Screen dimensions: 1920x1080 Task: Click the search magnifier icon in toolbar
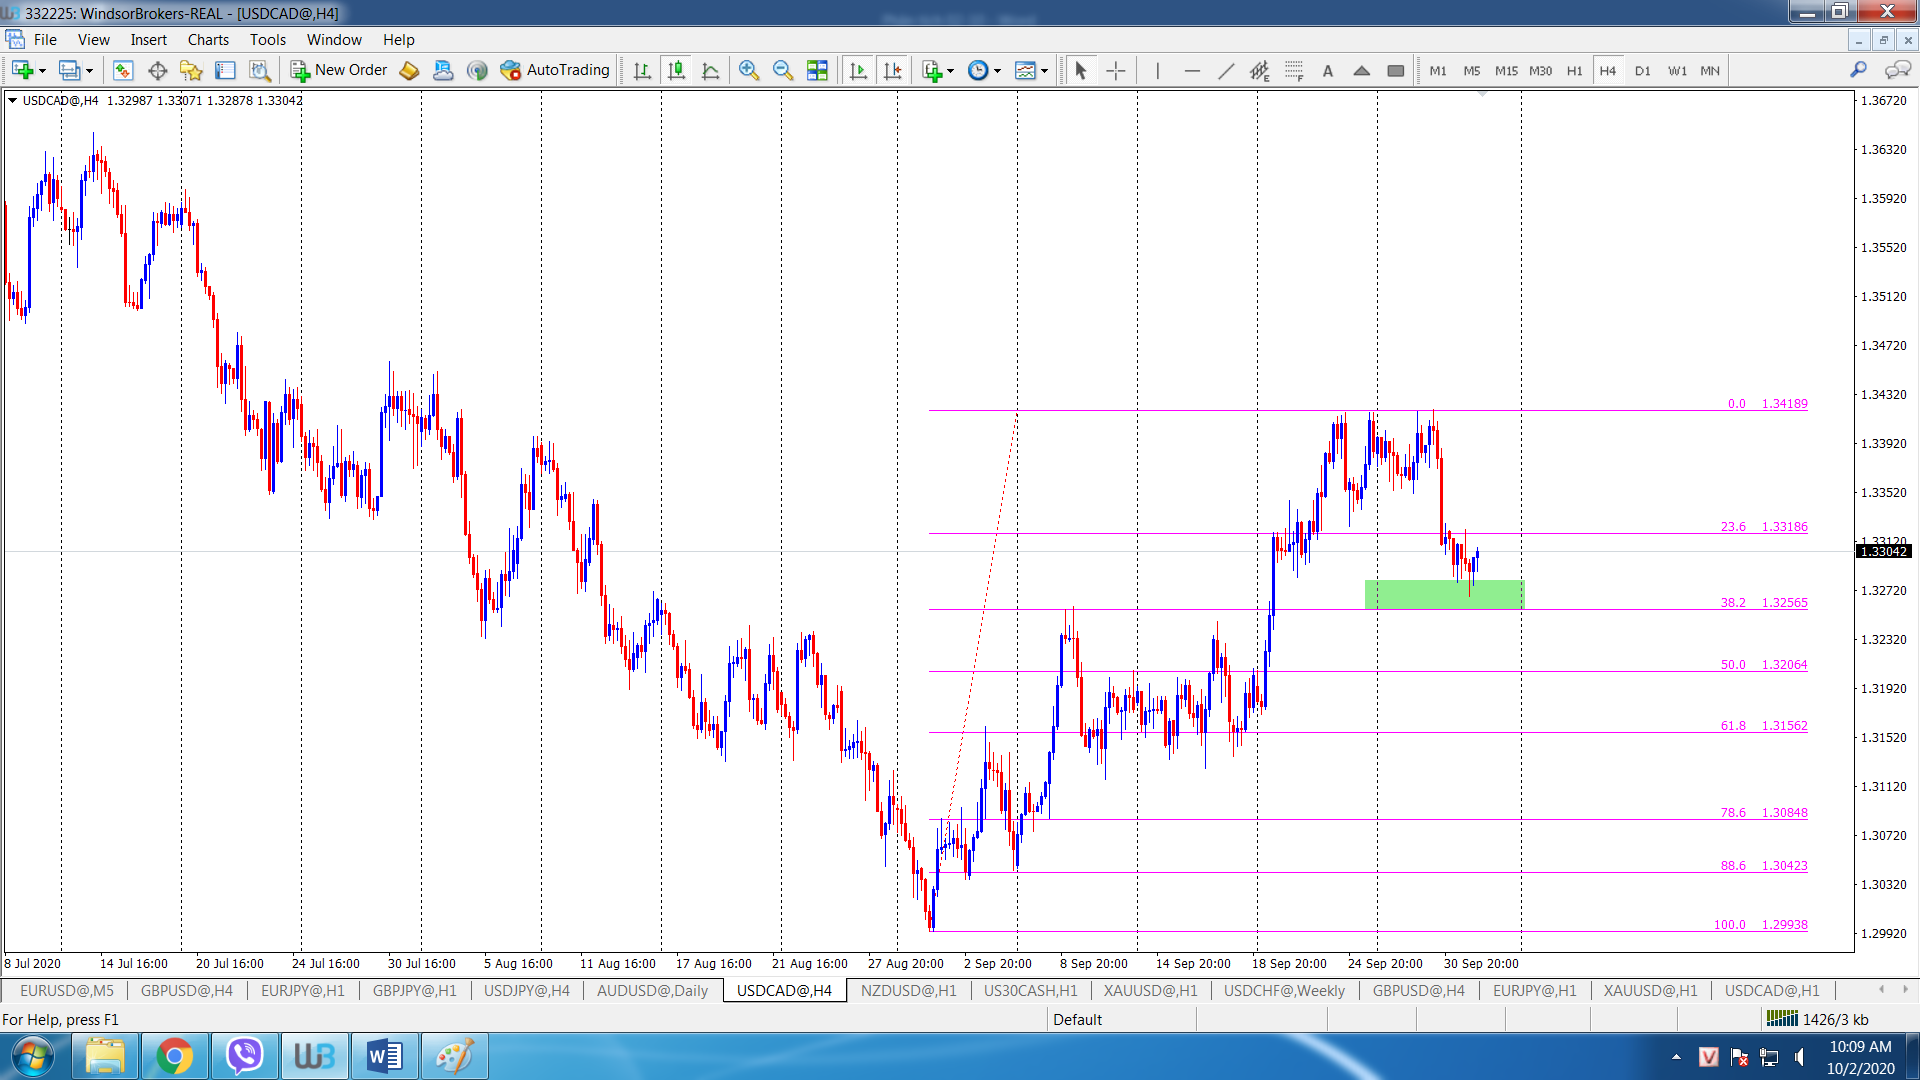click(x=1858, y=70)
